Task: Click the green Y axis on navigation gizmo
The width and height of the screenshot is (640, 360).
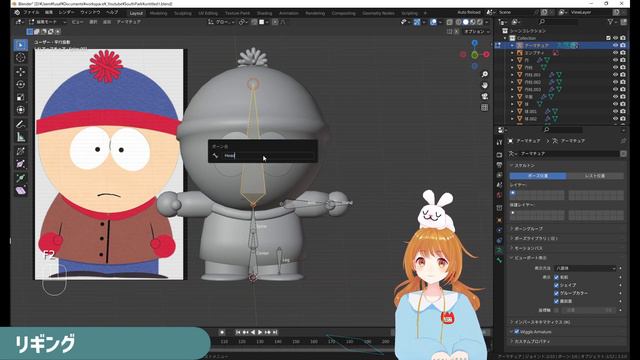Action: 475,55
